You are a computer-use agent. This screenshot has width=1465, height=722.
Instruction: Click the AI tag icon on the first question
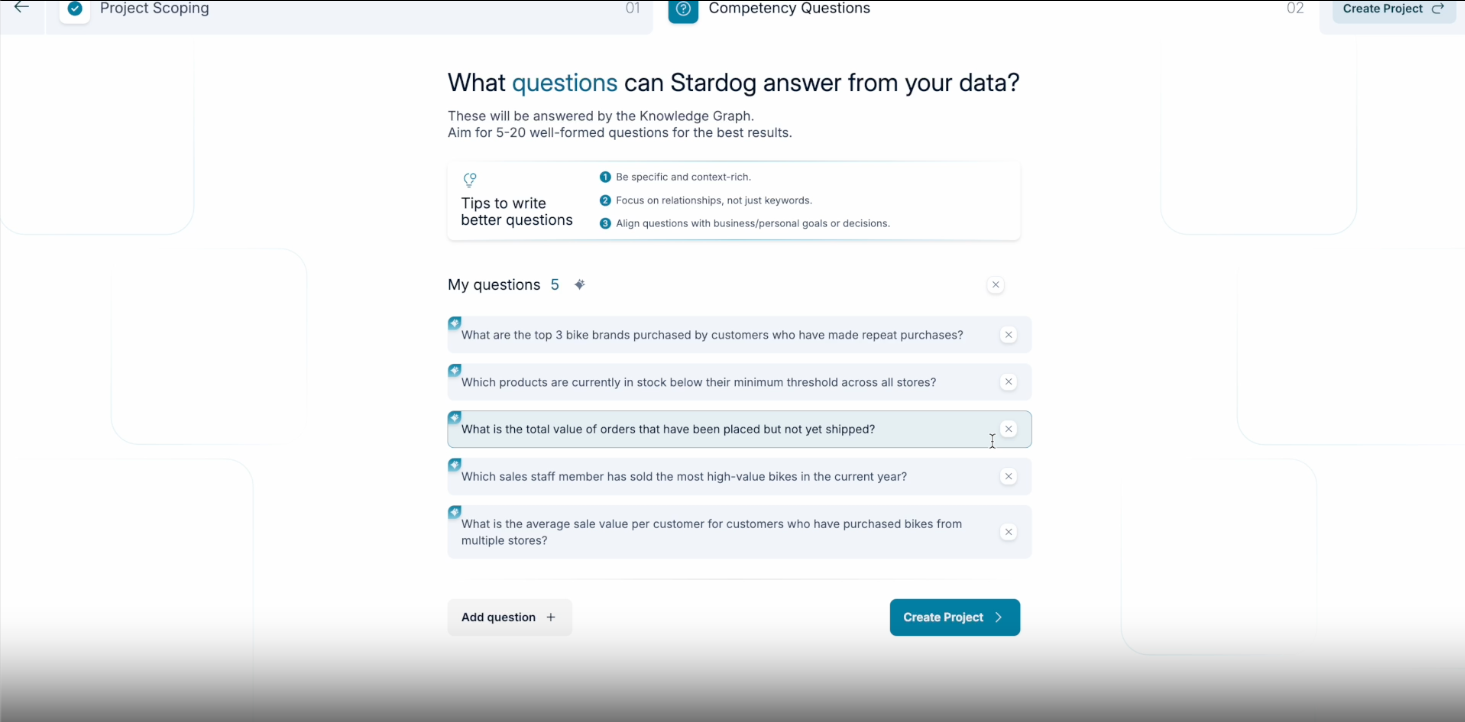point(454,323)
